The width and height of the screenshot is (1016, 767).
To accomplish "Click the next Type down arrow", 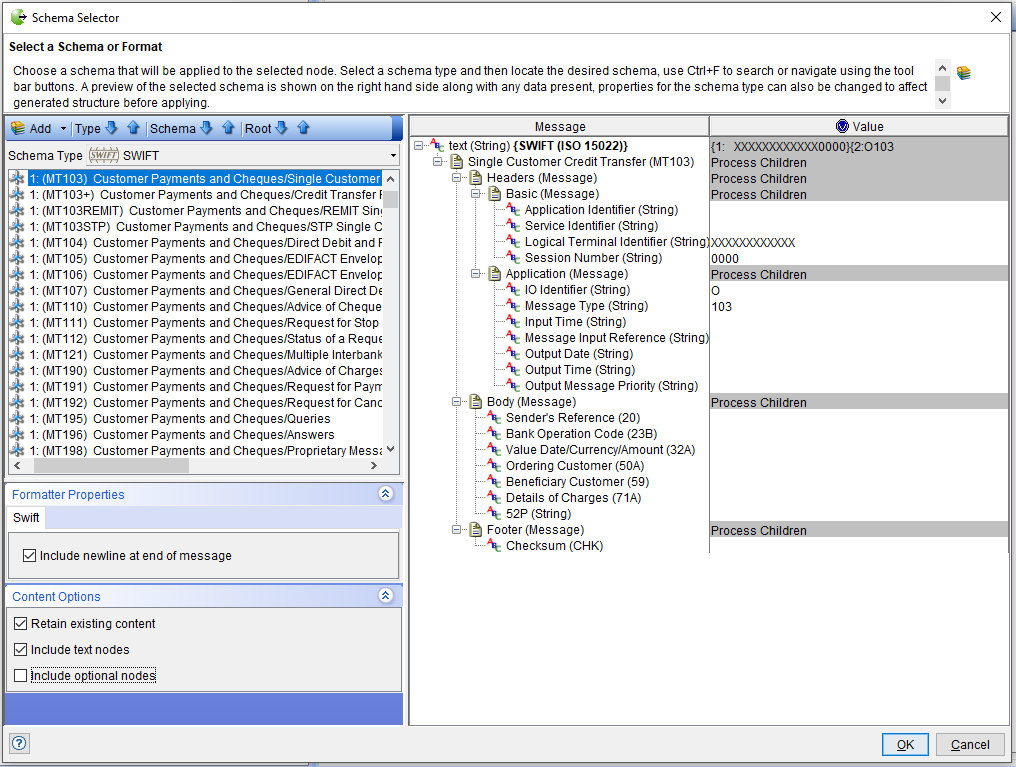I will pyautogui.click(x=112, y=128).
